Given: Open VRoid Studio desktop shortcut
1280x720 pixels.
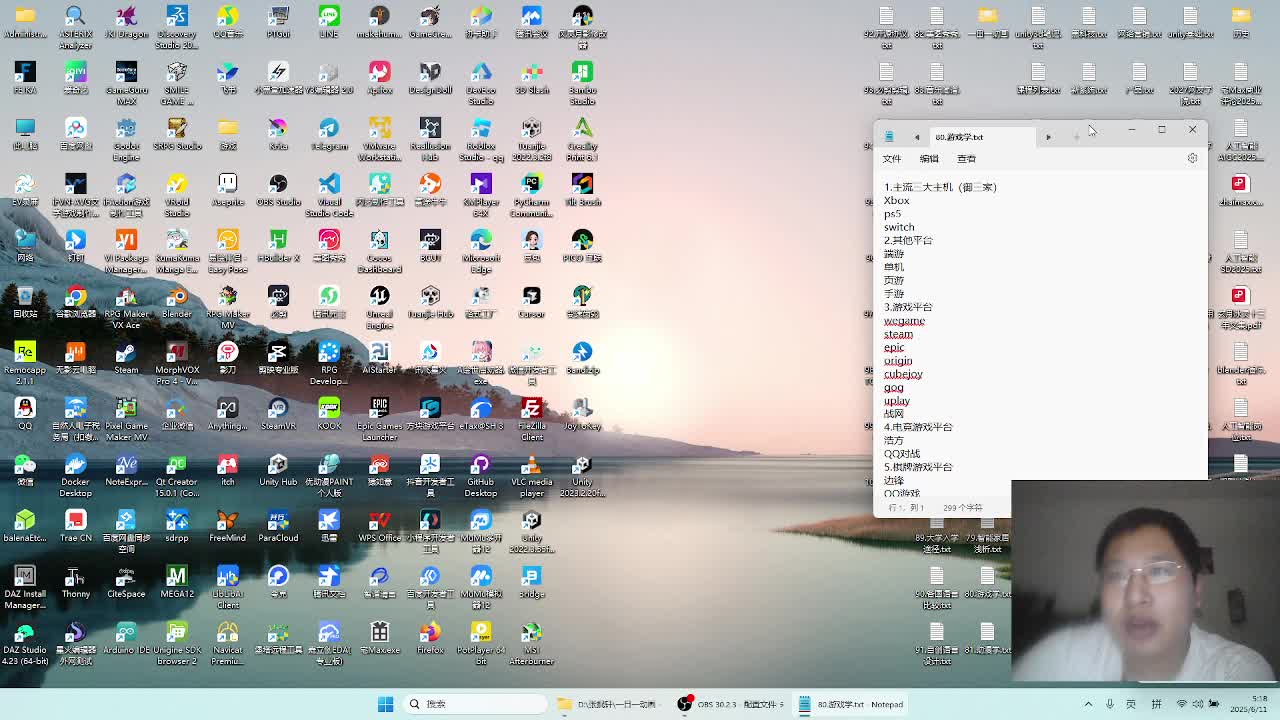Looking at the screenshot, I should coord(177,195).
